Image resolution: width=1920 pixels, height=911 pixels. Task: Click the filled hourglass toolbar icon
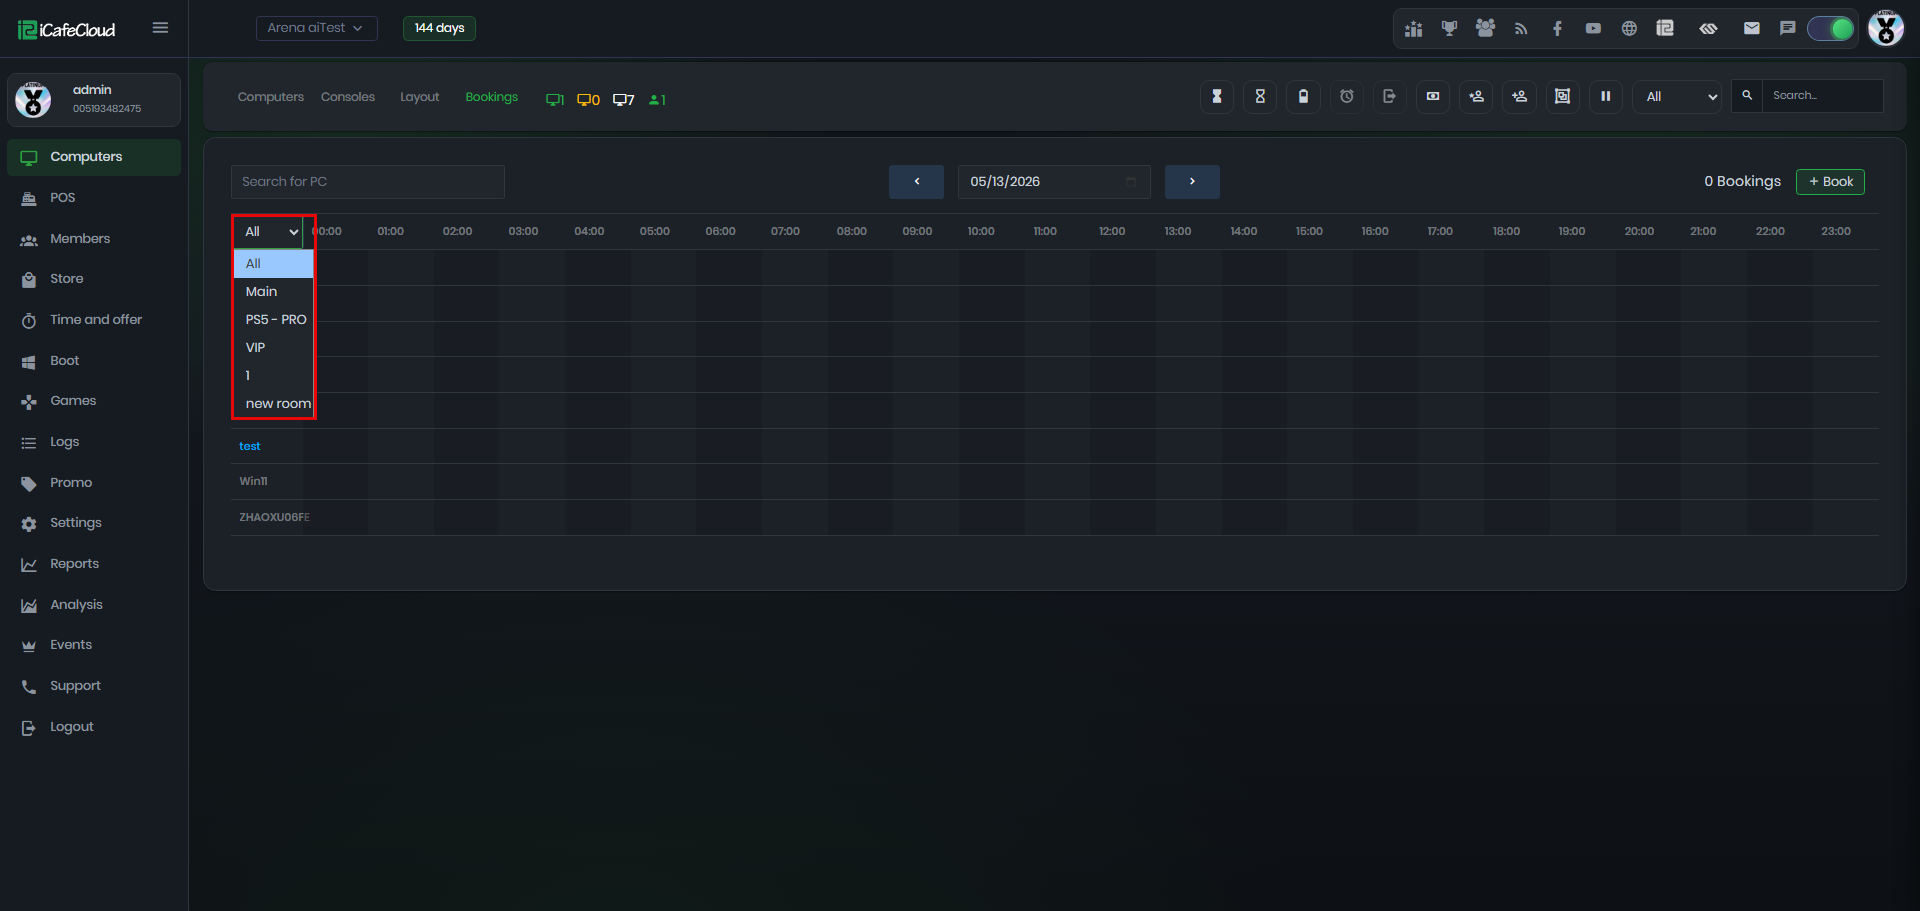point(1217,96)
